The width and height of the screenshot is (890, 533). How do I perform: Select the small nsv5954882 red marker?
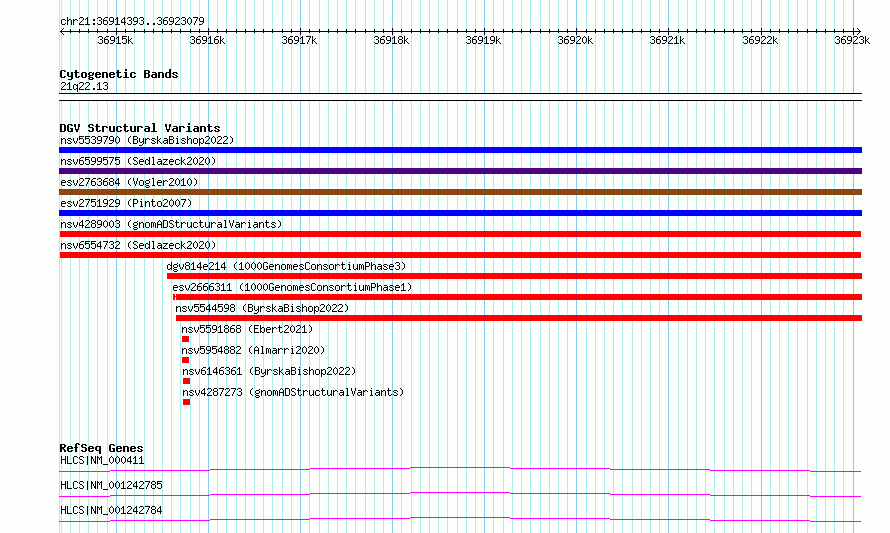[186, 360]
